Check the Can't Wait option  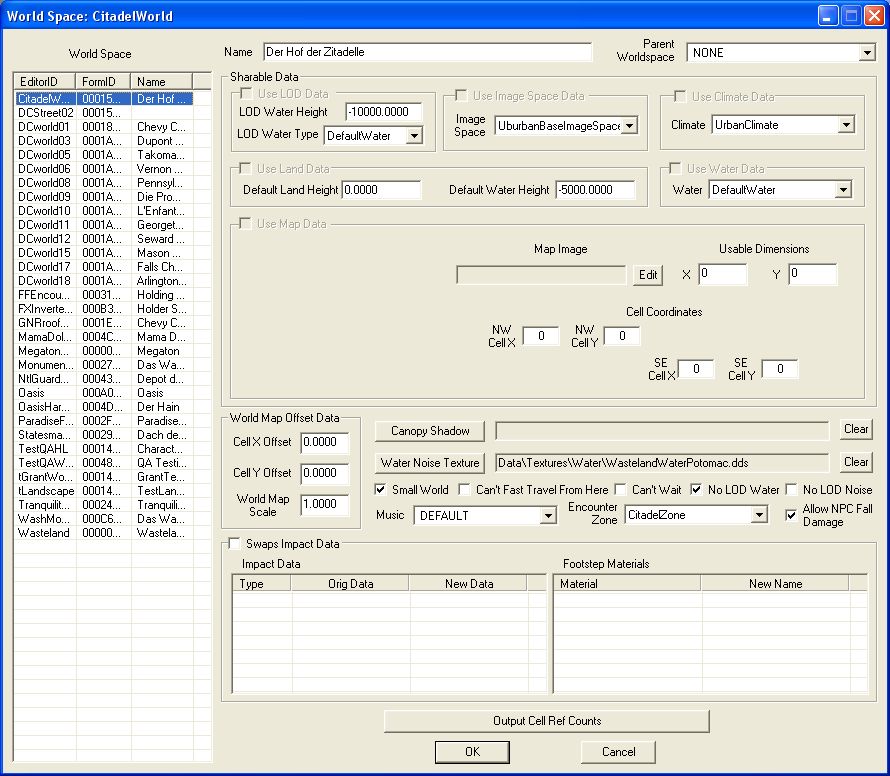pos(620,489)
